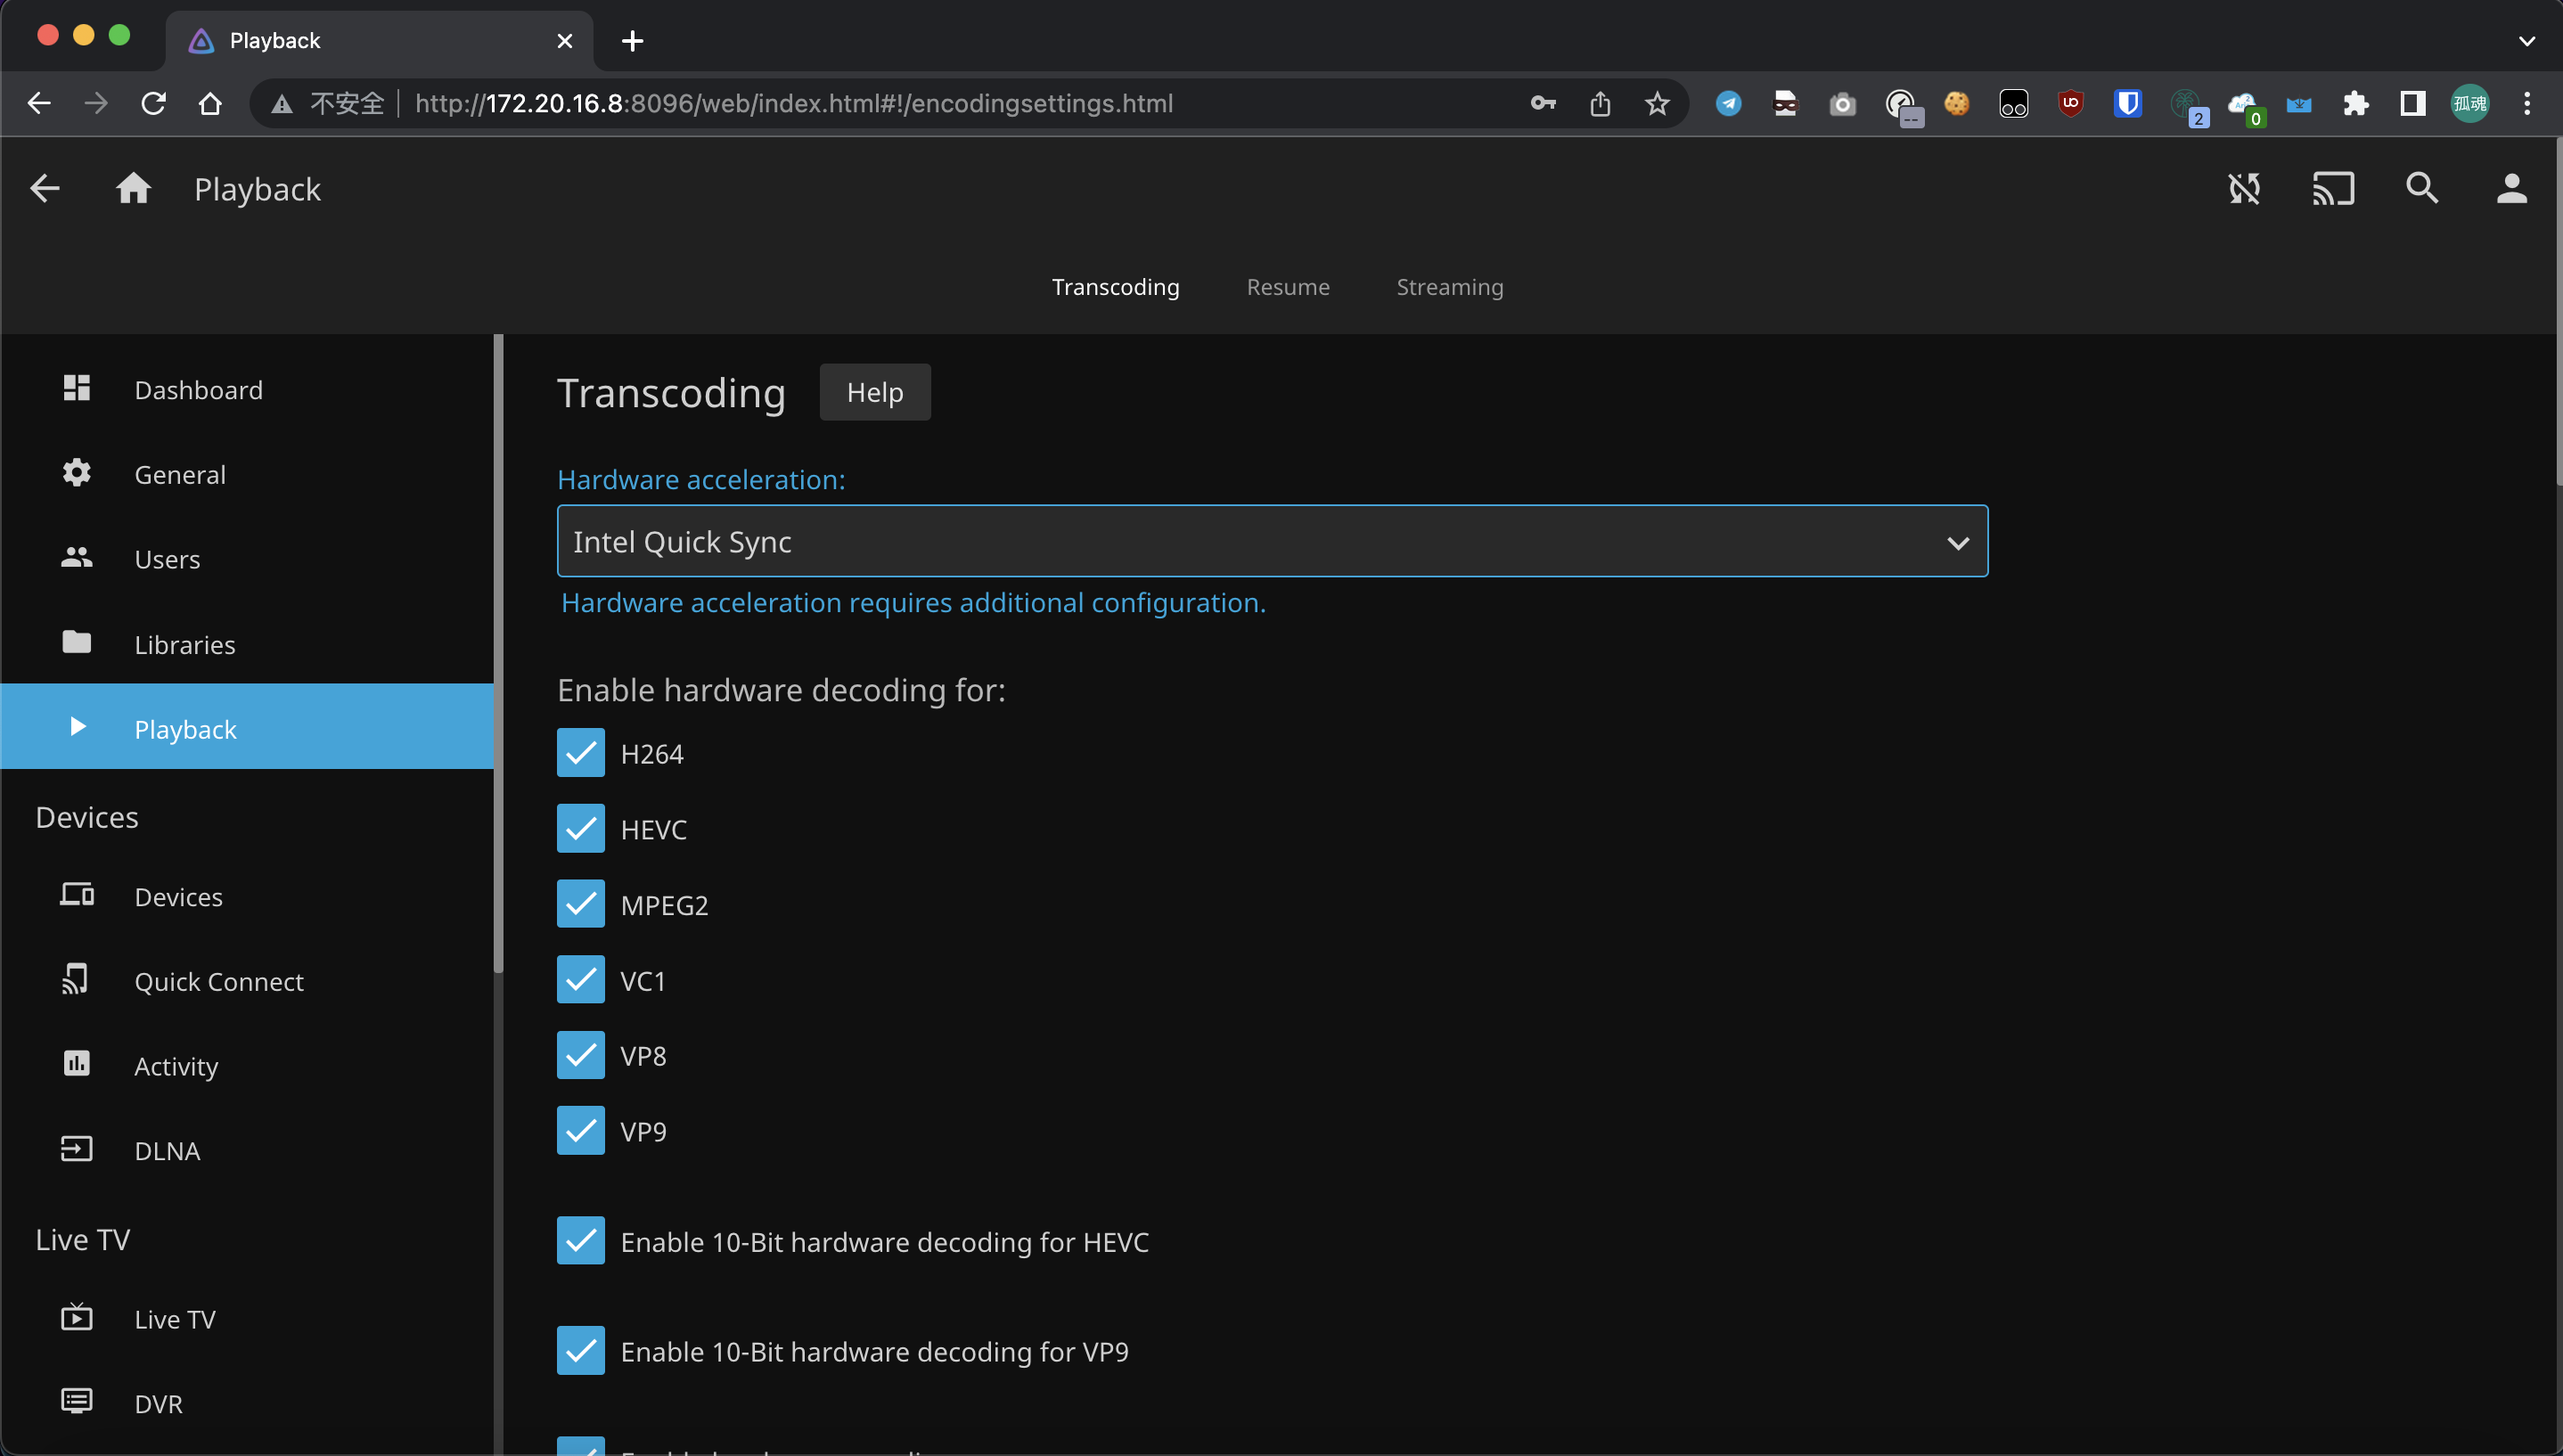Click the header back arrow

[45, 189]
